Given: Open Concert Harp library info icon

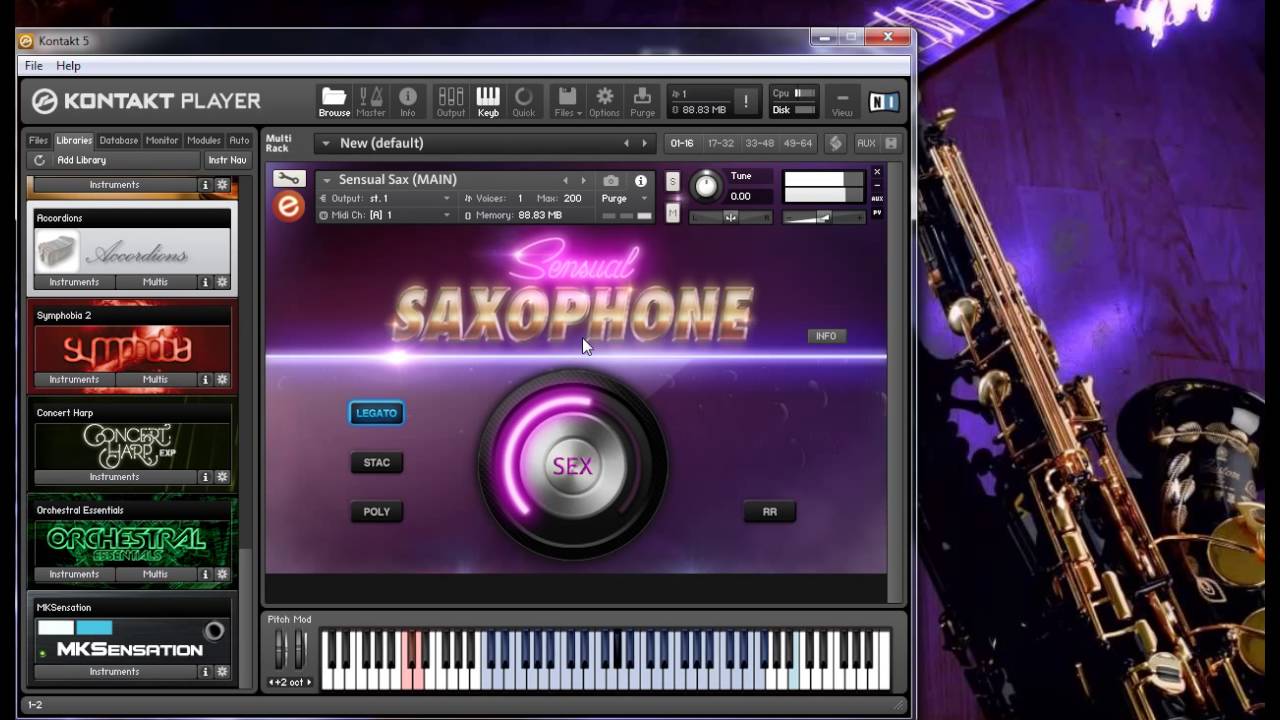Looking at the screenshot, I should 205,477.
